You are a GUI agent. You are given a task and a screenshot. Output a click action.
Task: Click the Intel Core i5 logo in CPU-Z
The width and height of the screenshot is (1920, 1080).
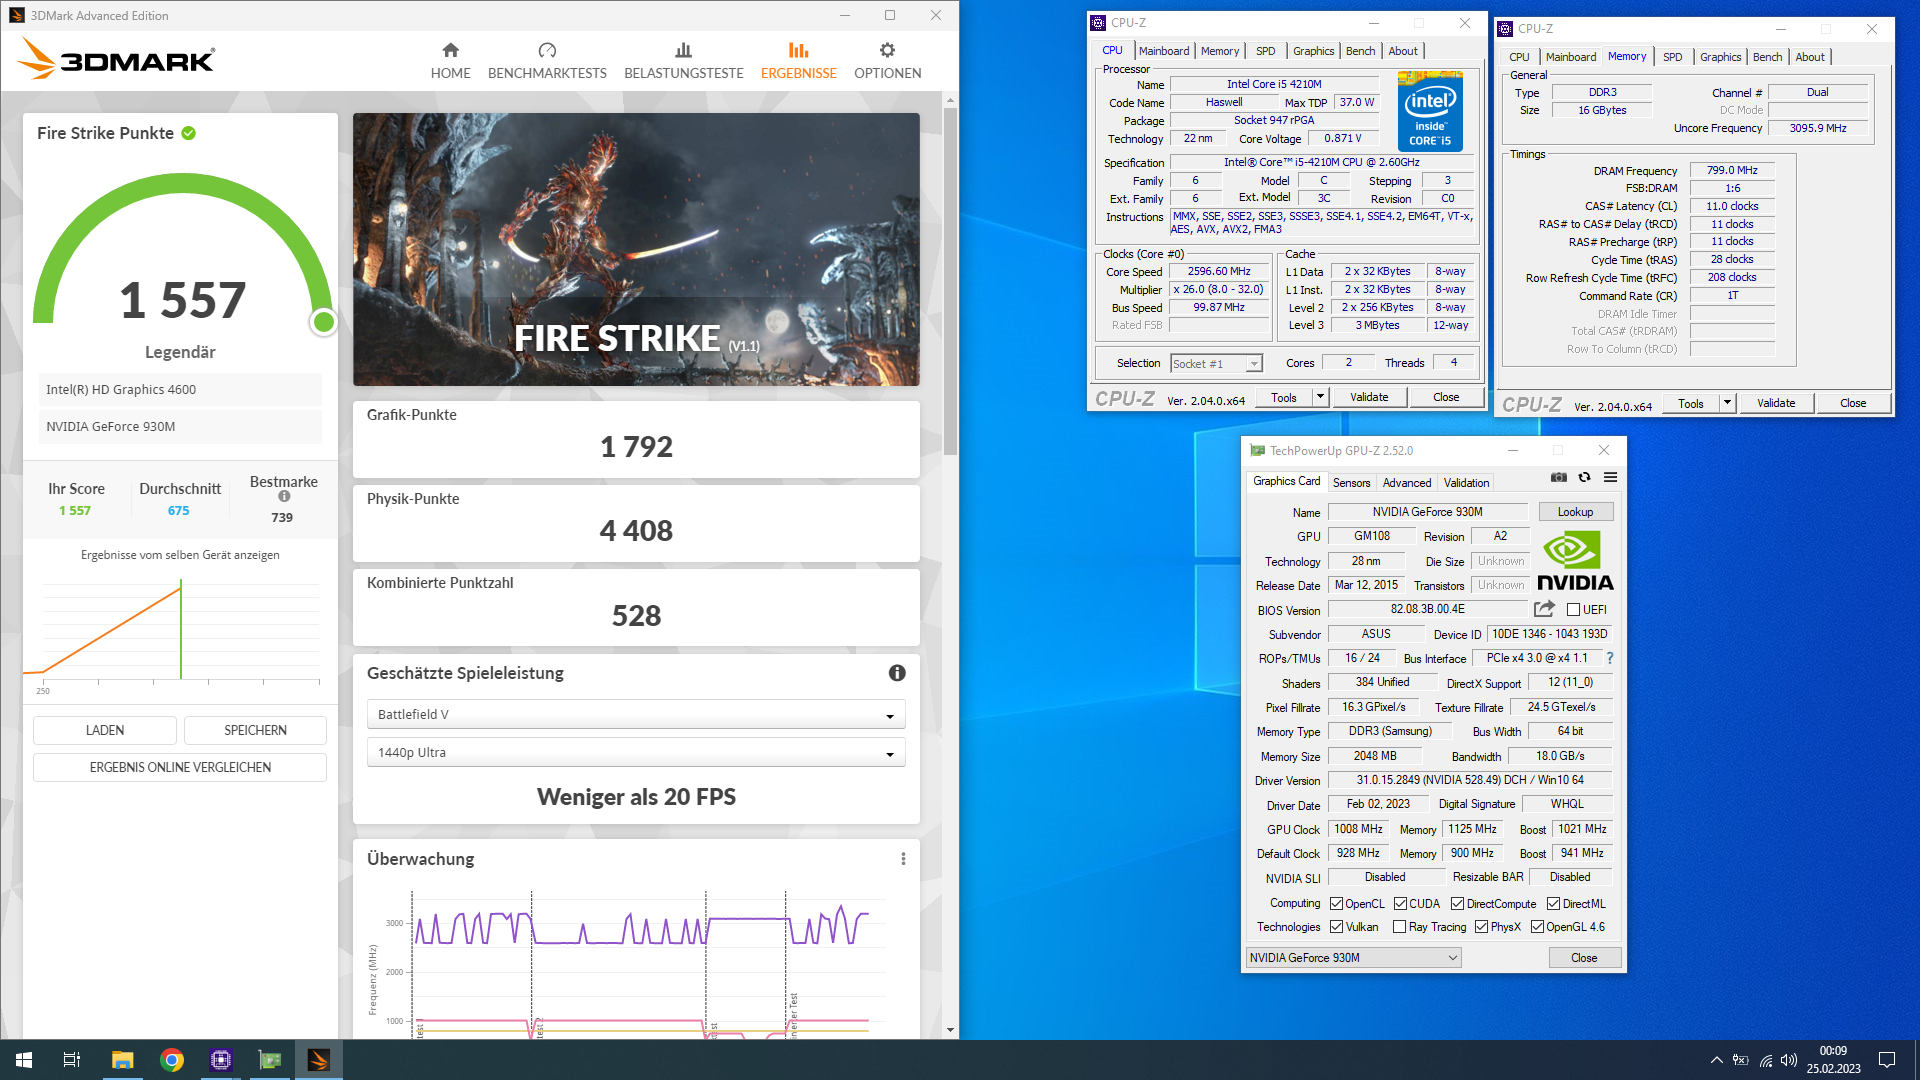tap(1430, 111)
